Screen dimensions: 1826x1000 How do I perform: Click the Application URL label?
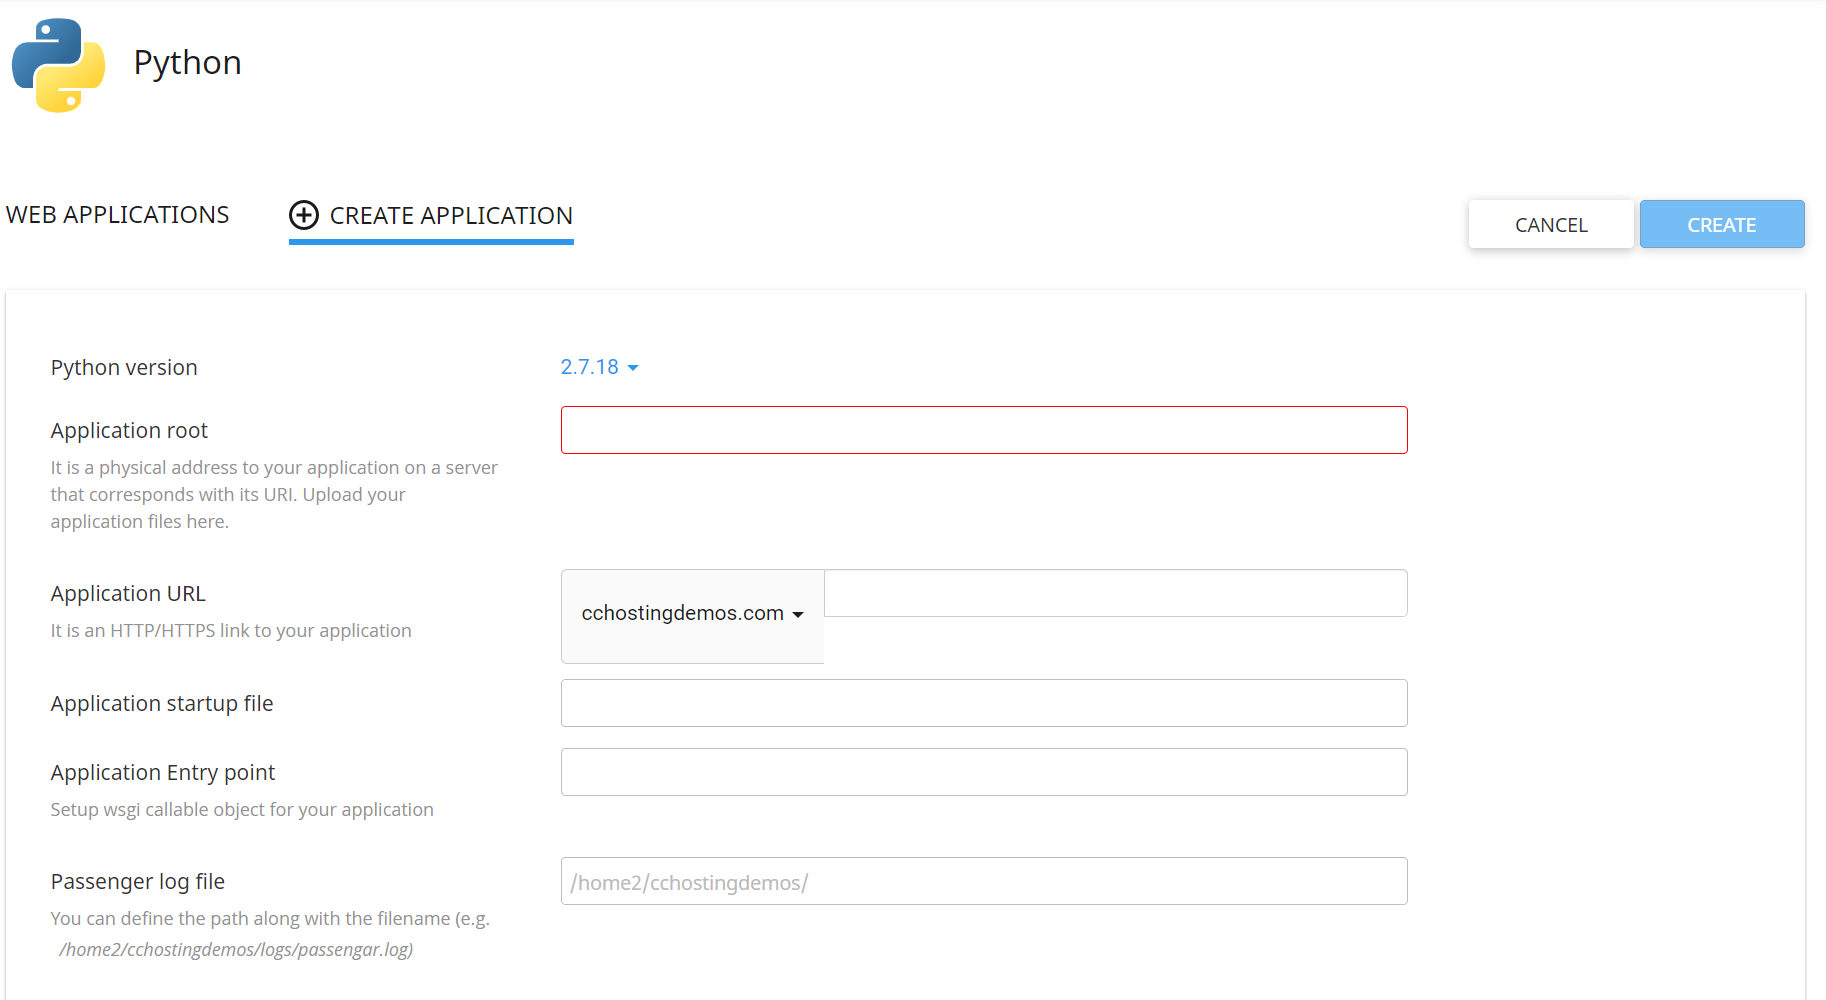pyautogui.click(x=128, y=594)
